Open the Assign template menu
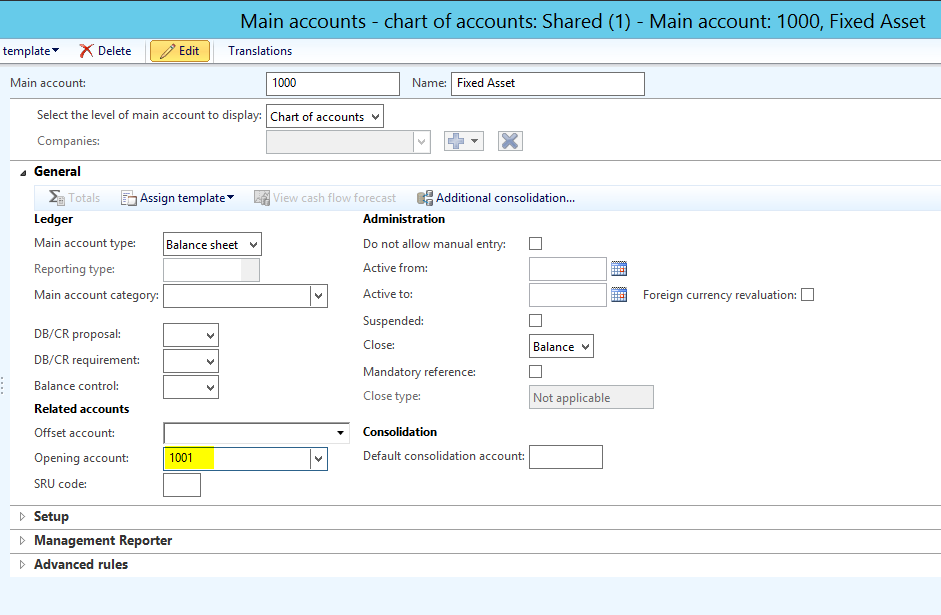 [x=178, y=198]
